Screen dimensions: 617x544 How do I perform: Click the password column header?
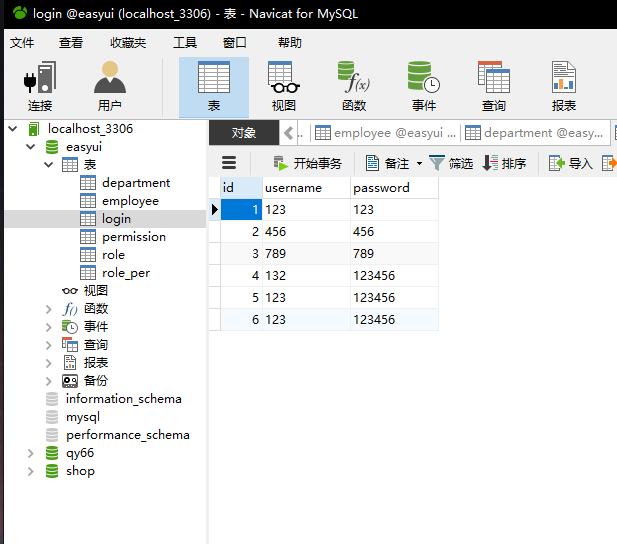click(394, 188)
